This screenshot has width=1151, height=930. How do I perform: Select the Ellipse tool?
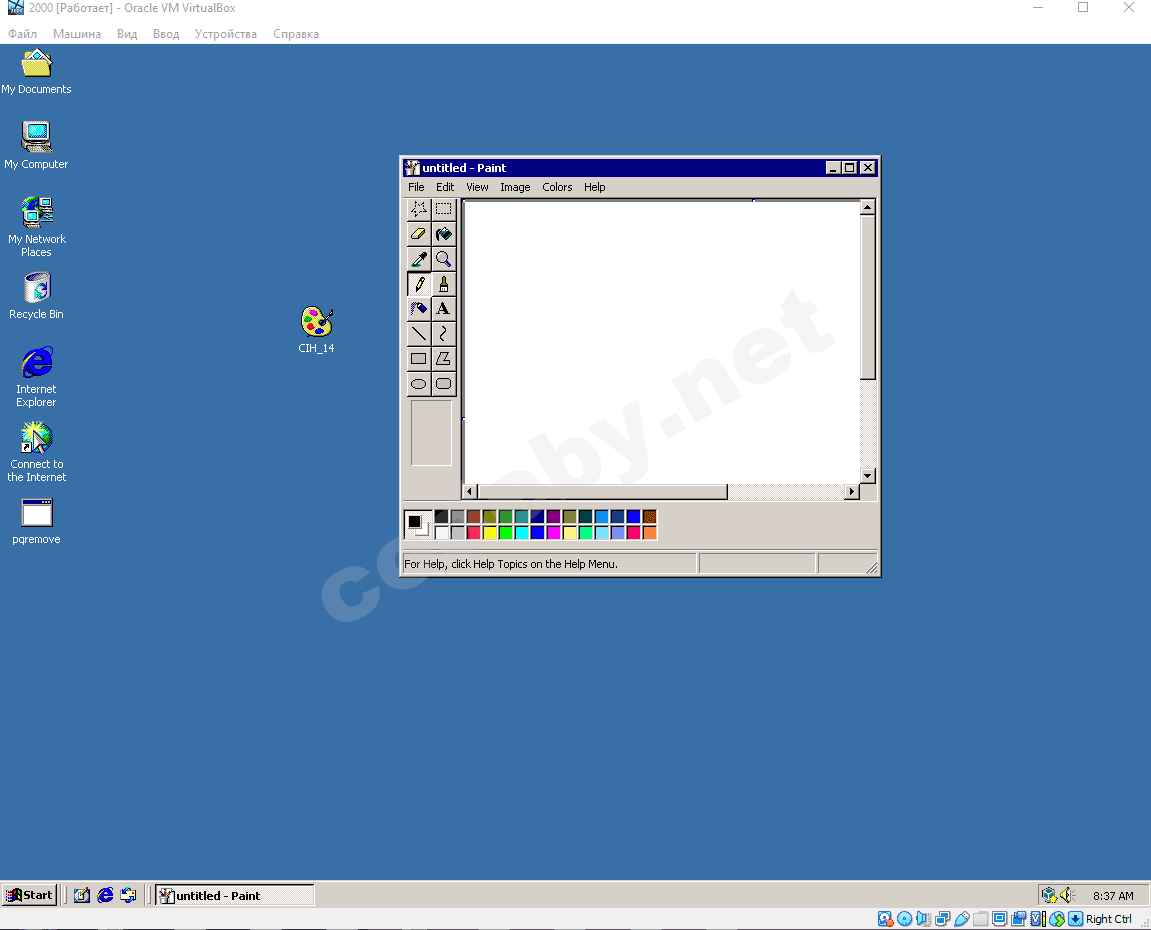pos(418,383)
